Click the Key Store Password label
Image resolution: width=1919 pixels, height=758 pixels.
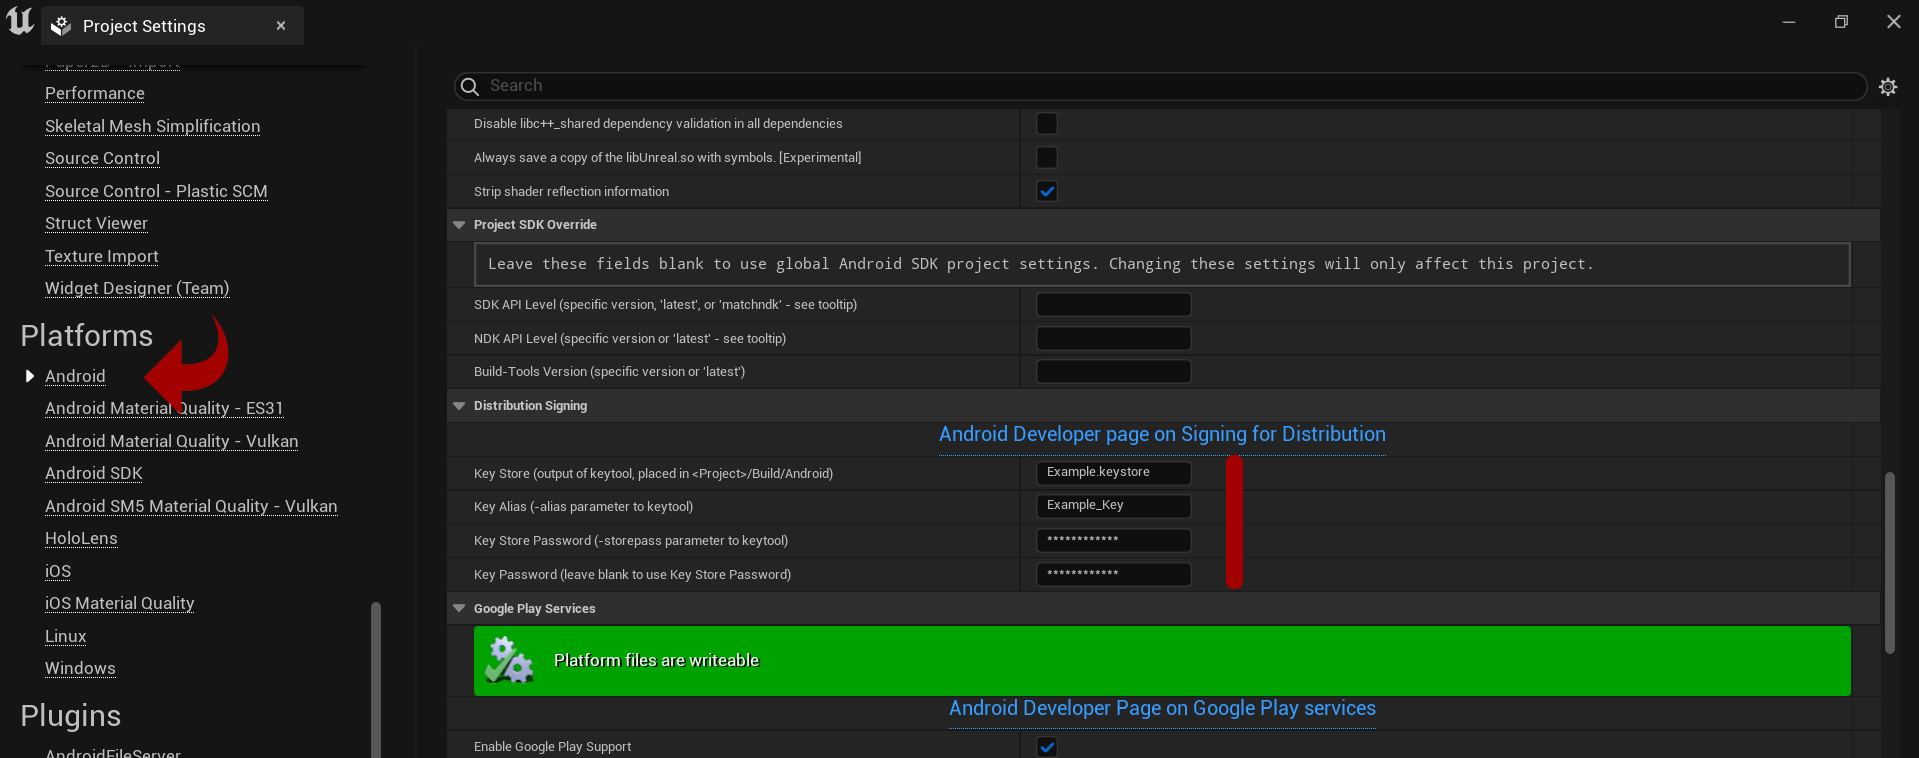(x=631, y=540)
